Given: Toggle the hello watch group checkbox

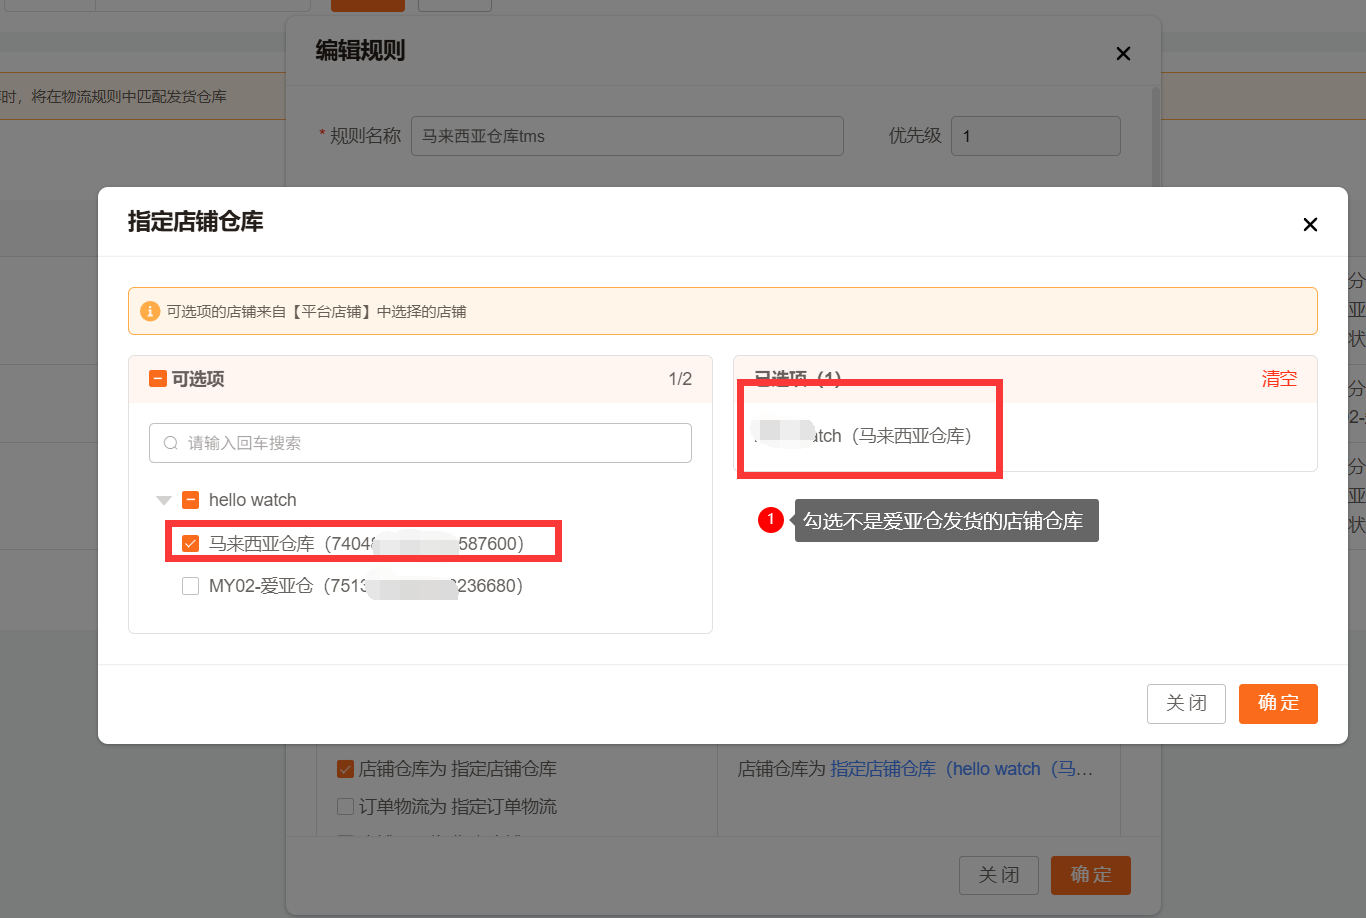Looking at the screenshot, I should [x=190, y=500].
